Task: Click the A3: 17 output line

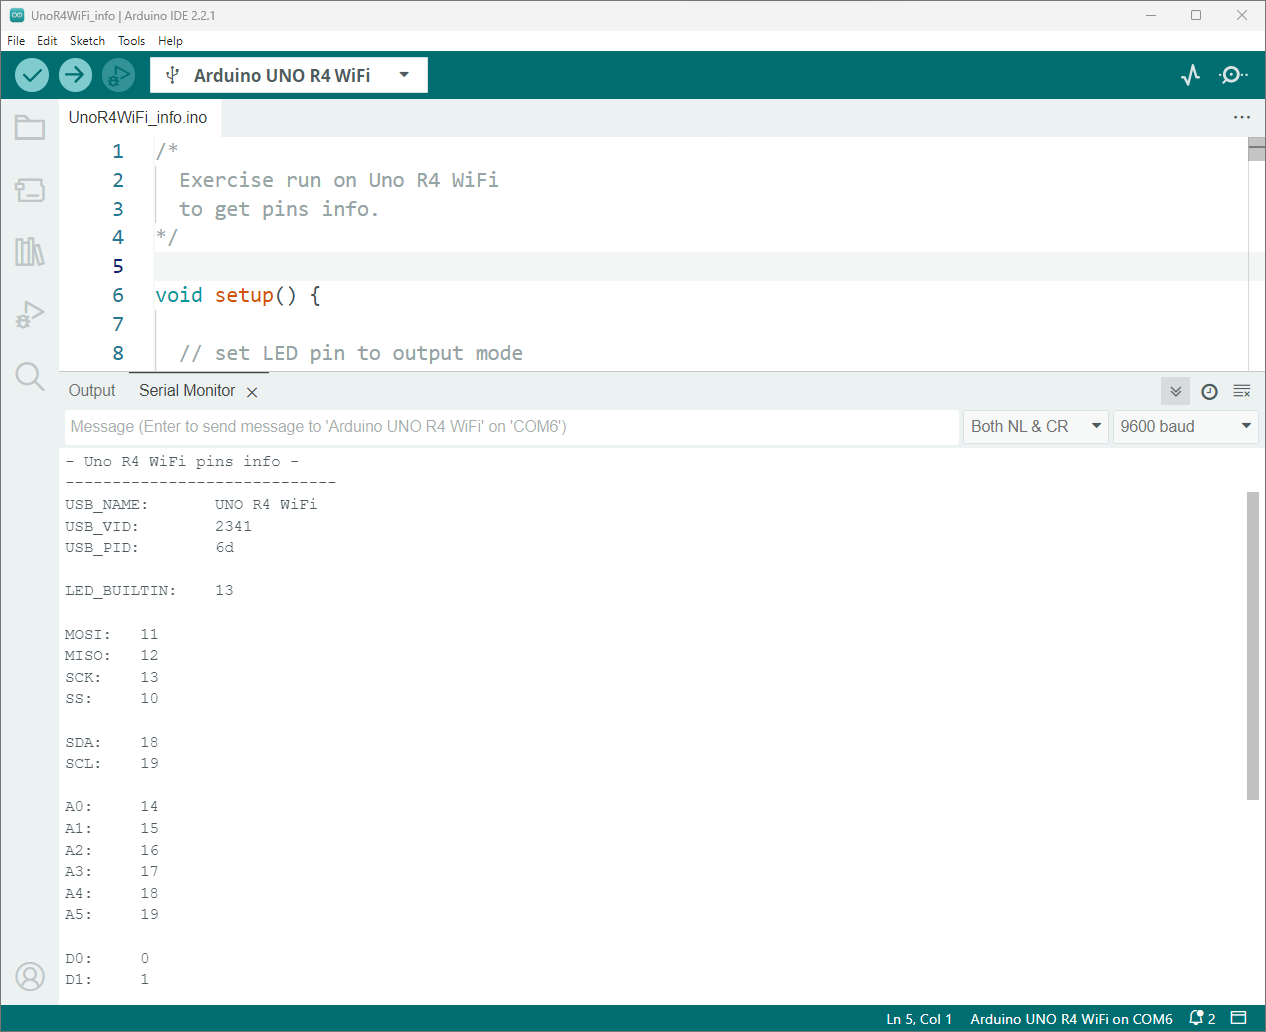Action: click(x=111, y=871)
